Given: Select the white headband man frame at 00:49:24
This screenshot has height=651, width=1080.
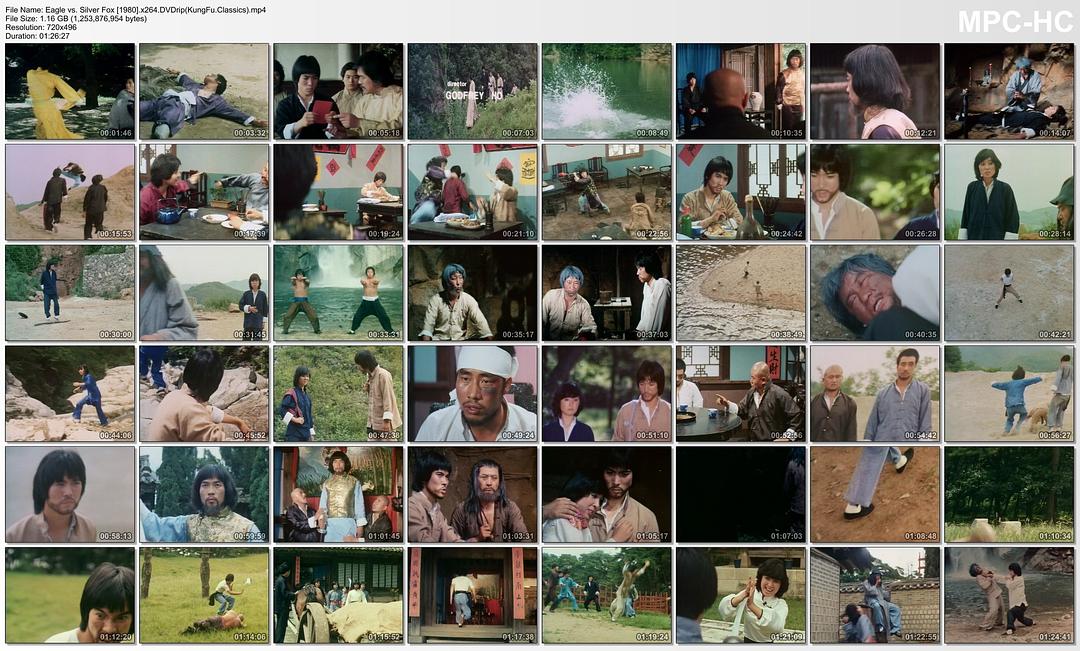Looking at the screenshot, I should (473, 393).
